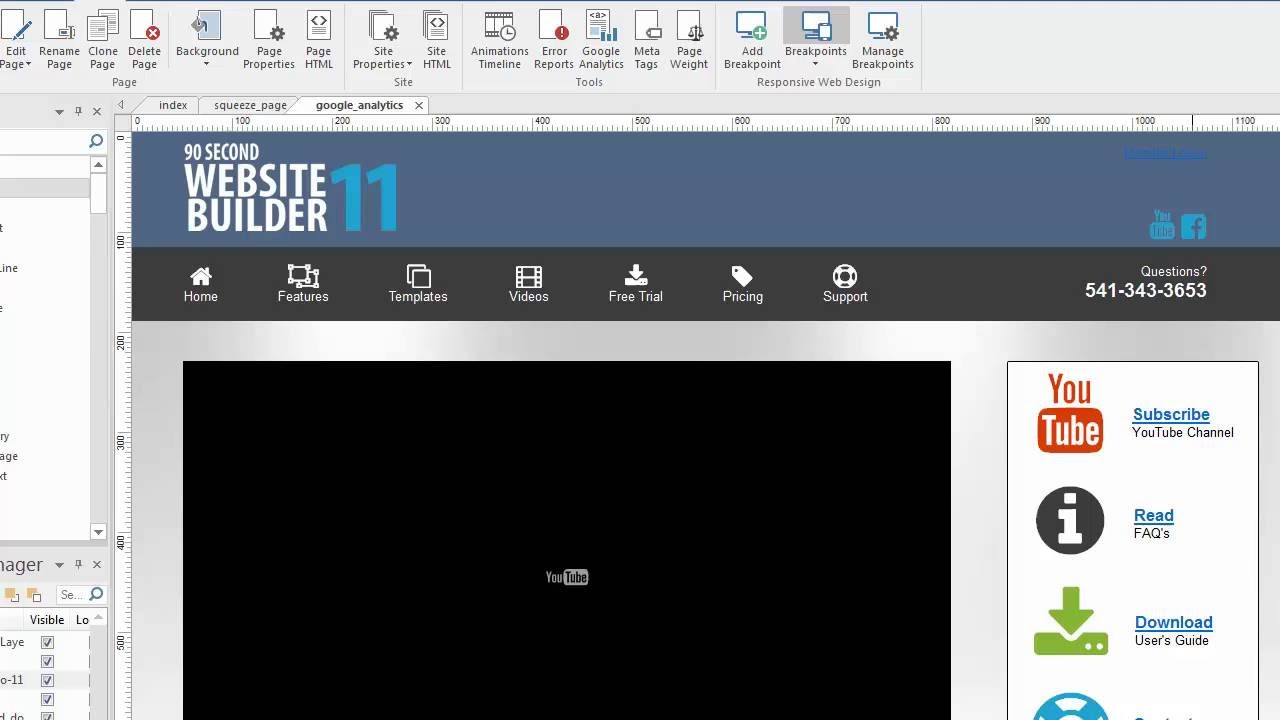
Task: Close the google_analytics tab
Action: point(419,105)
